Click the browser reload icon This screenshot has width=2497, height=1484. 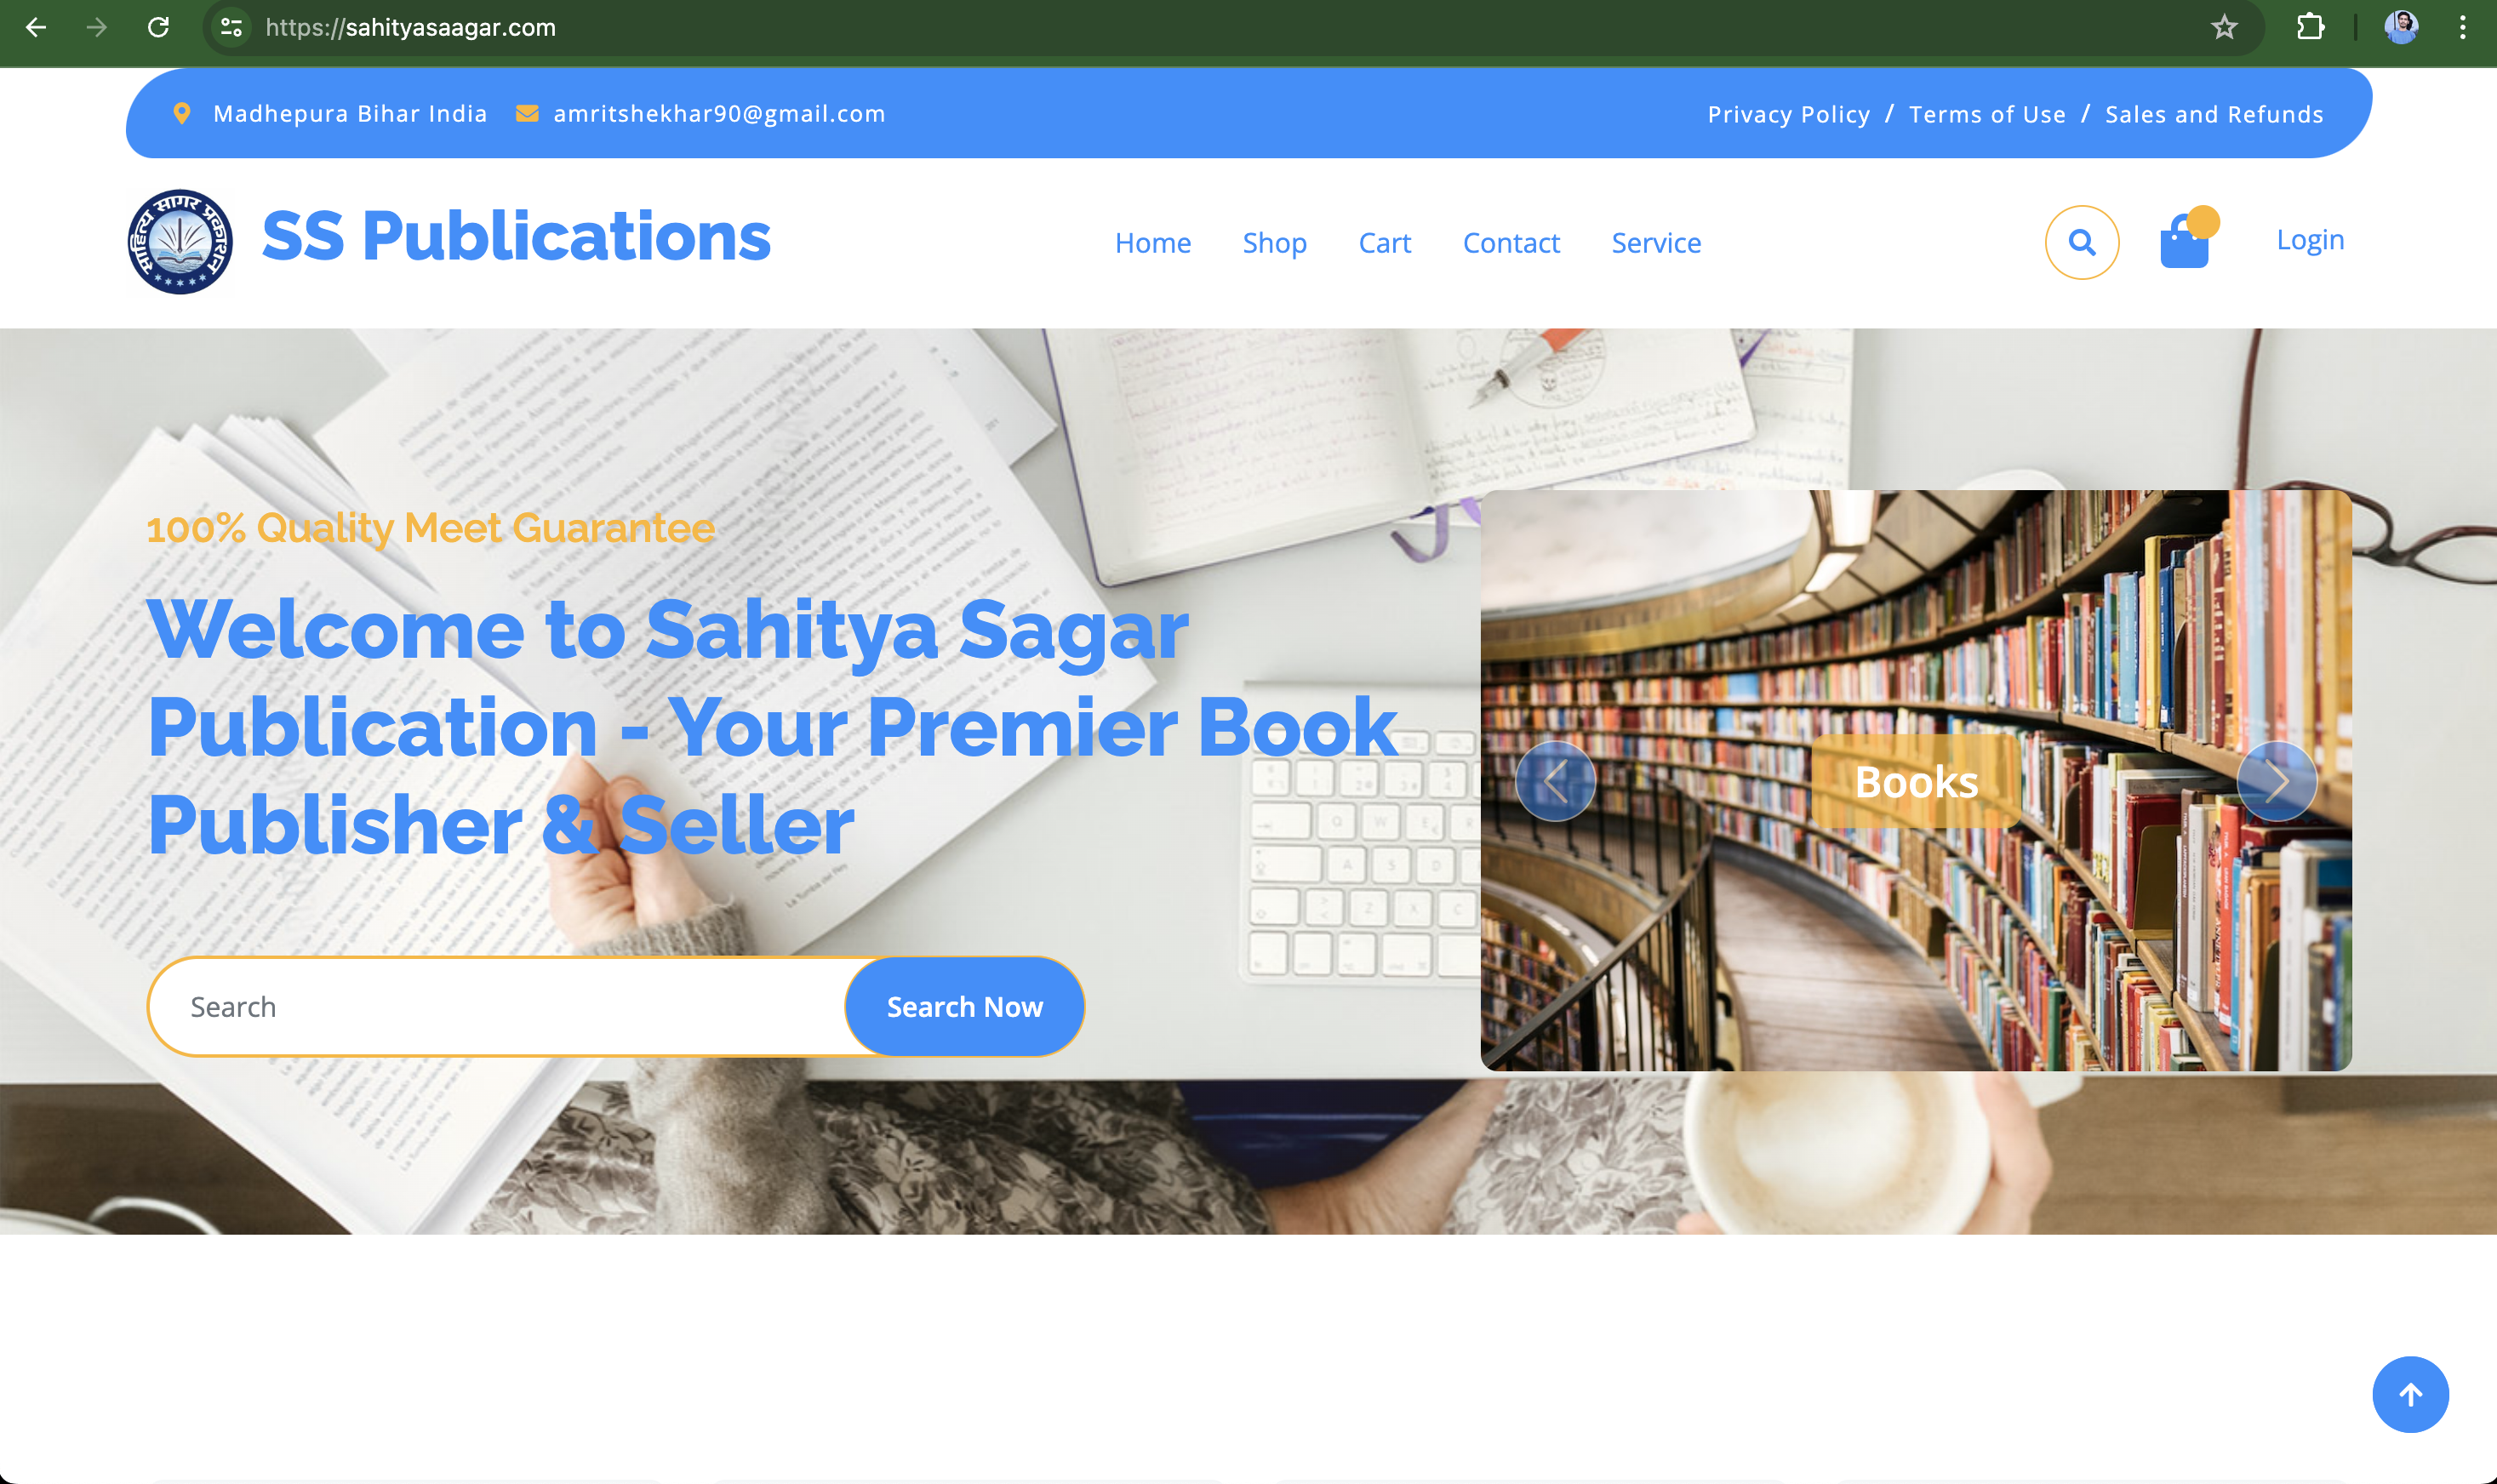pos(158,27)
